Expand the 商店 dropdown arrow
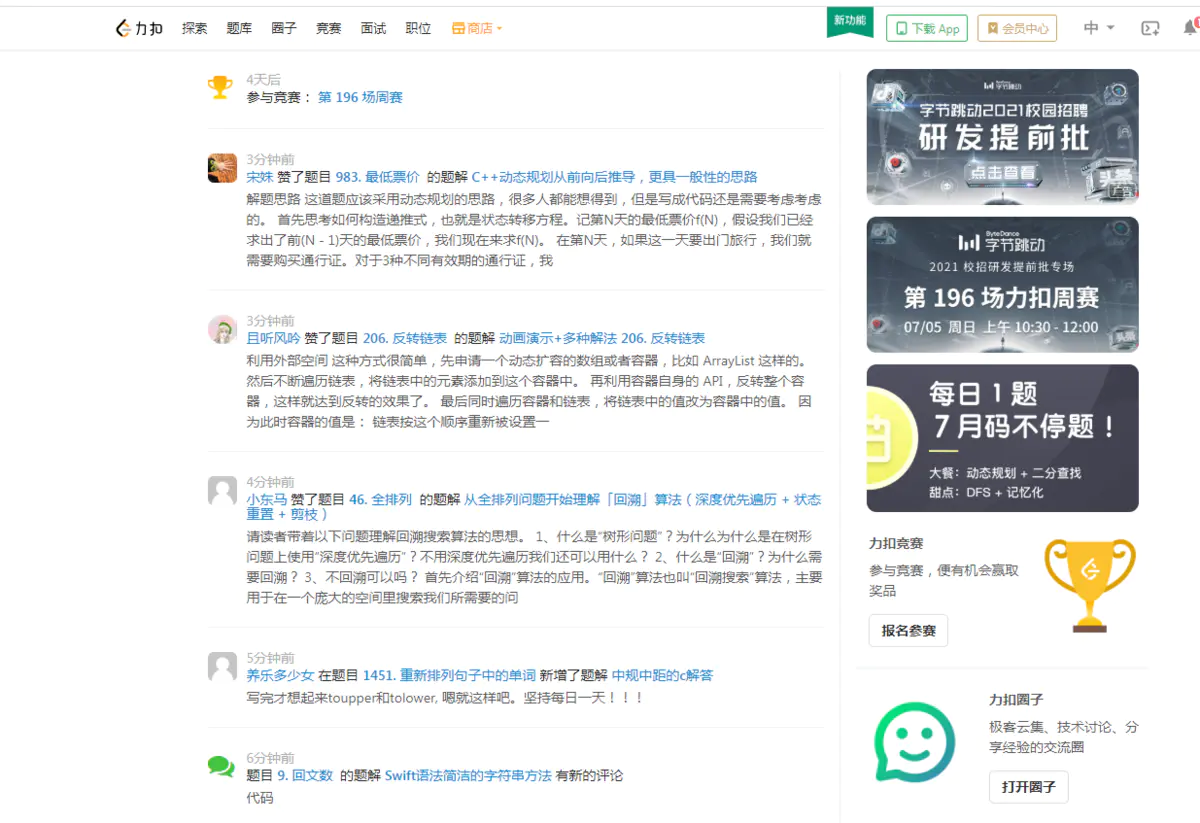This screenshot has height=823, width=1200. (499, 29)
